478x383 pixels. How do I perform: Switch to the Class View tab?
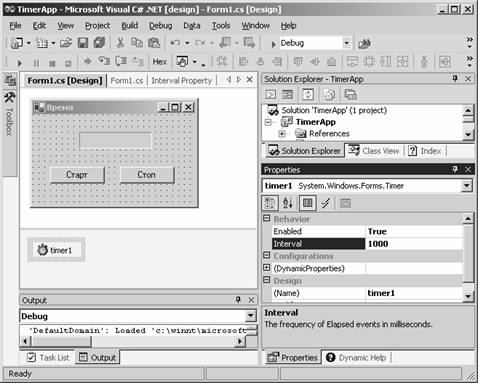[374, 151]
